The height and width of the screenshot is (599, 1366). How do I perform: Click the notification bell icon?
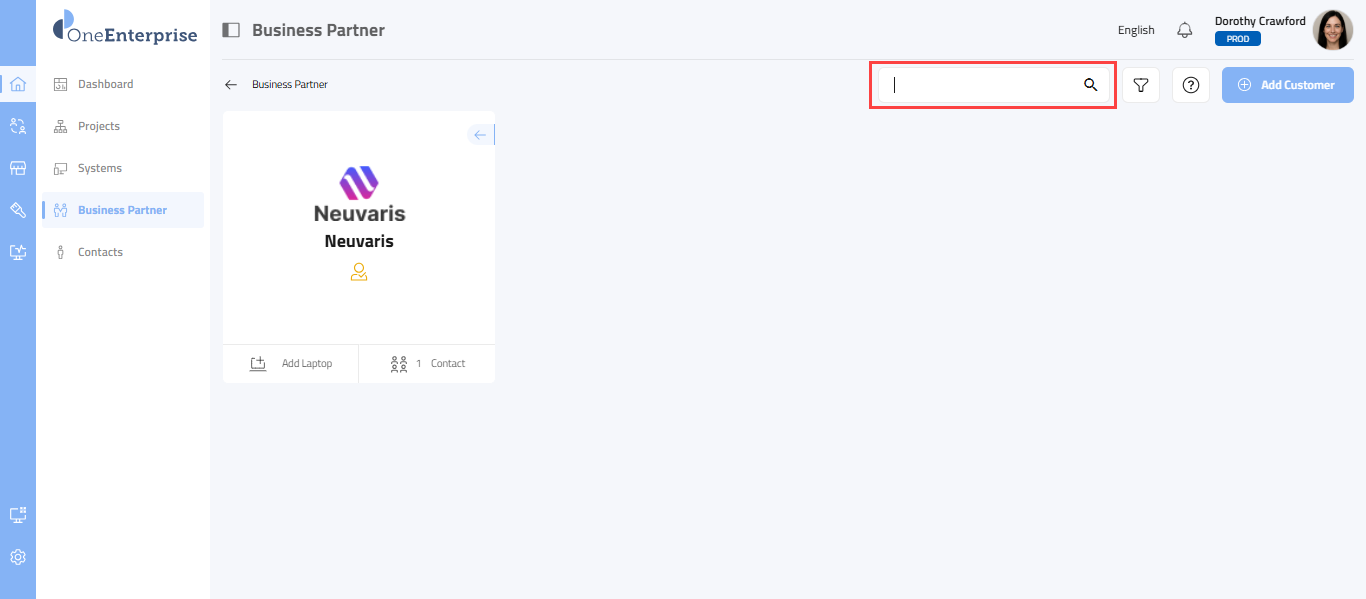pos(1185,30)
